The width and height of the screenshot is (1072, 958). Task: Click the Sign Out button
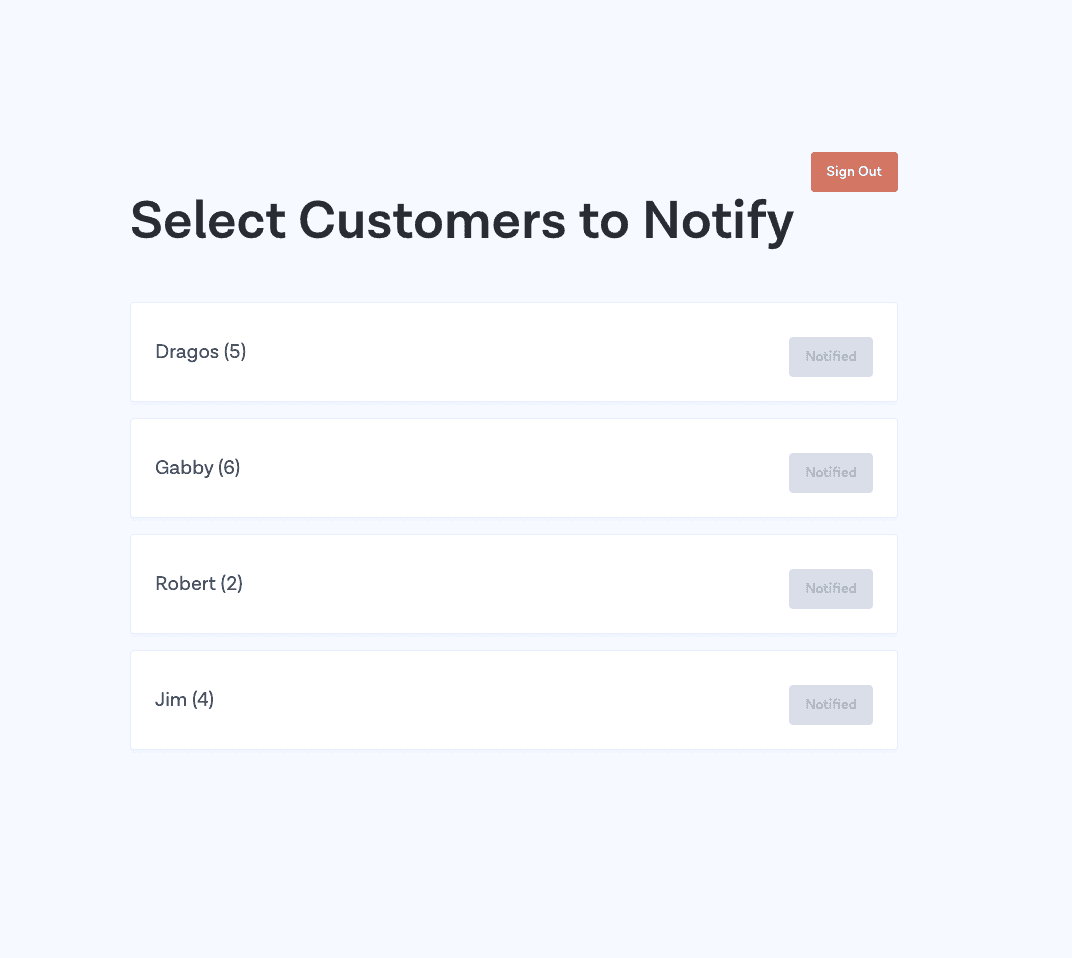(x=854, y=172)
